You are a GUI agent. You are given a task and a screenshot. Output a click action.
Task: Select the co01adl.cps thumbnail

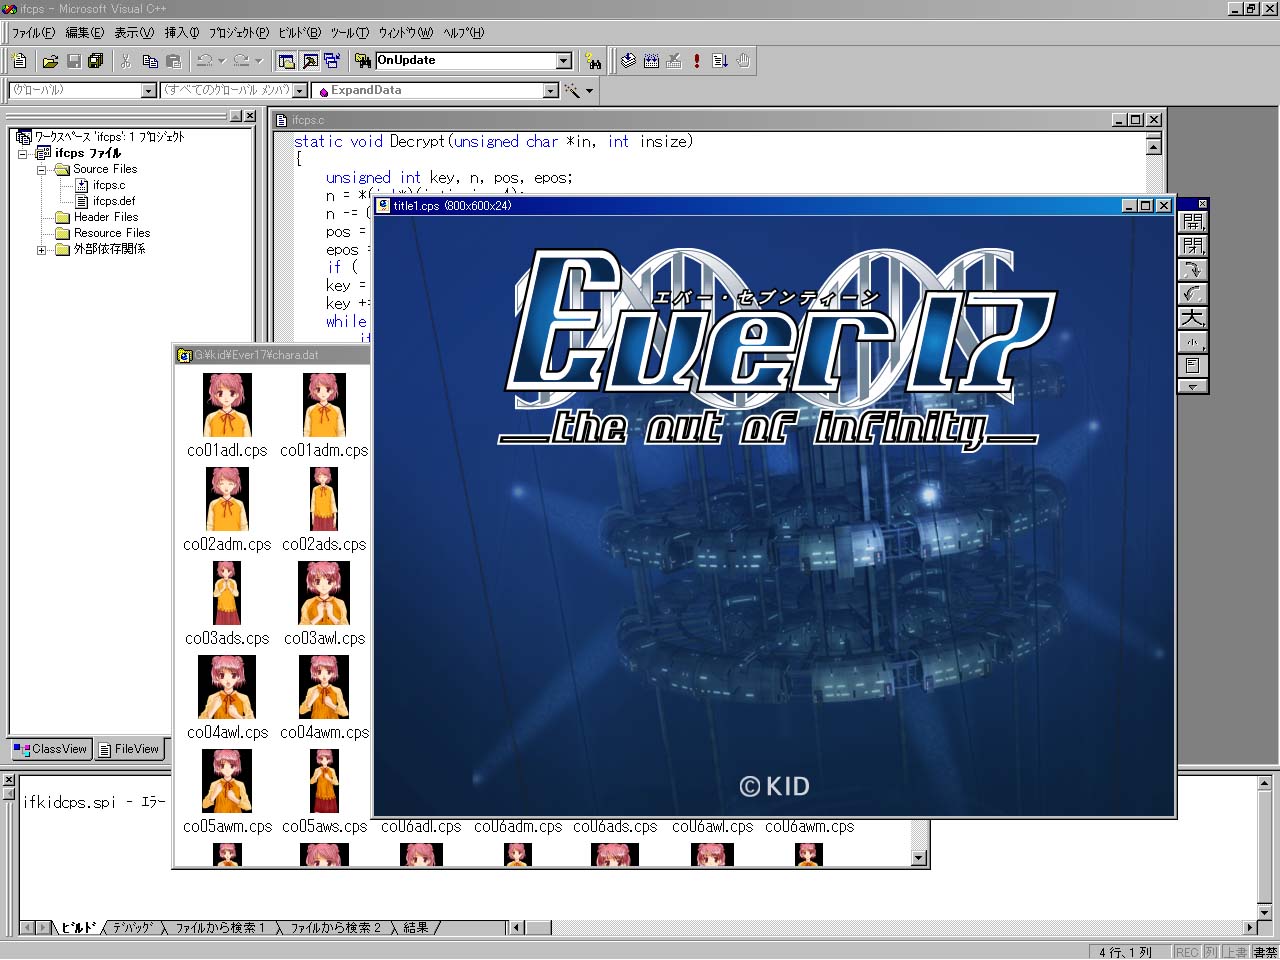pos(227,405)
